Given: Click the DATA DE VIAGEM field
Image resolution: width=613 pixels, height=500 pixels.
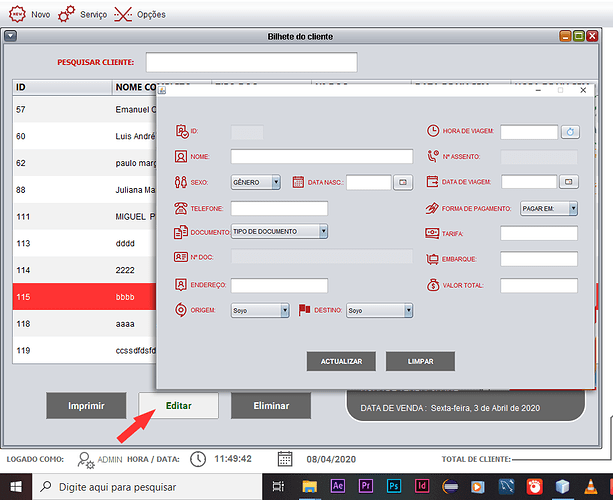Looking at the screenshot, I should coord(529,182).
